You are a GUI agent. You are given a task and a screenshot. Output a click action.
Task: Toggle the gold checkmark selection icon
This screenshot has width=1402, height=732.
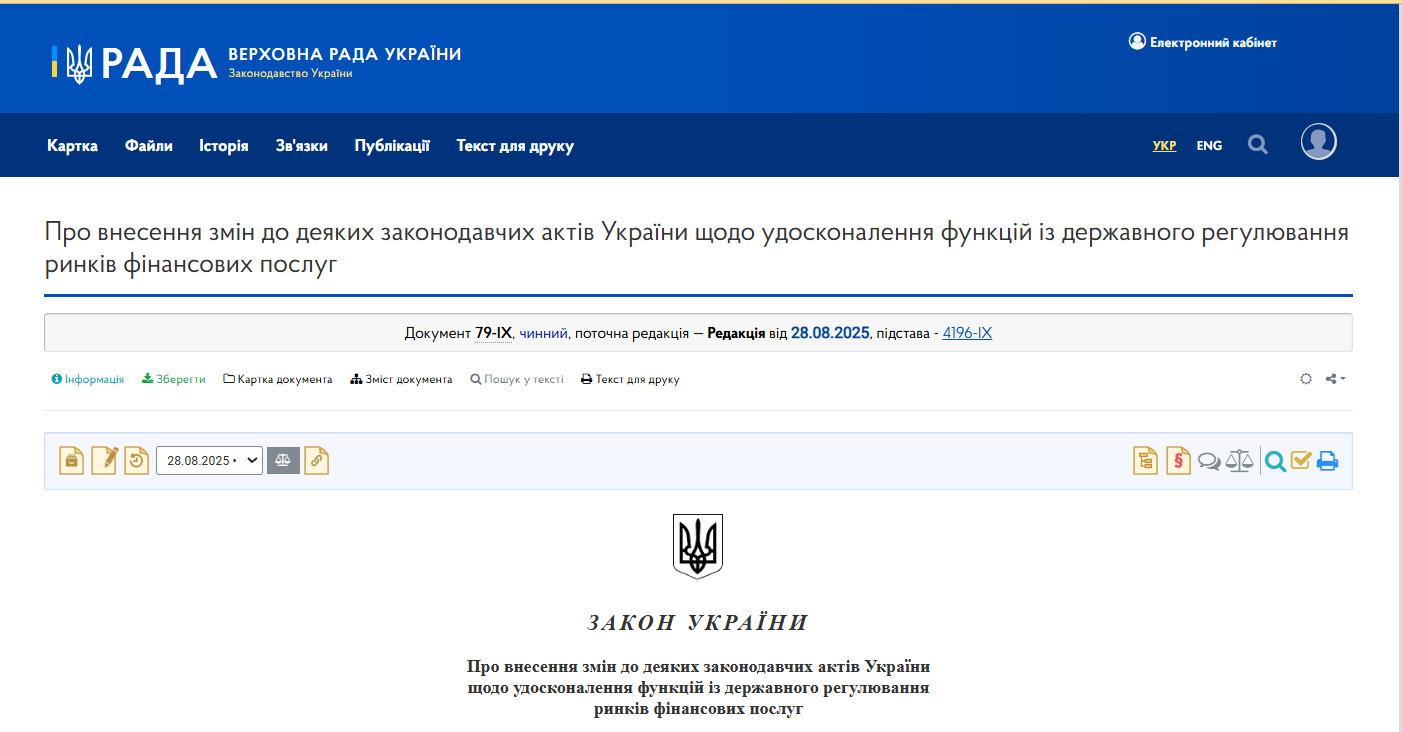coord(1301,461)
